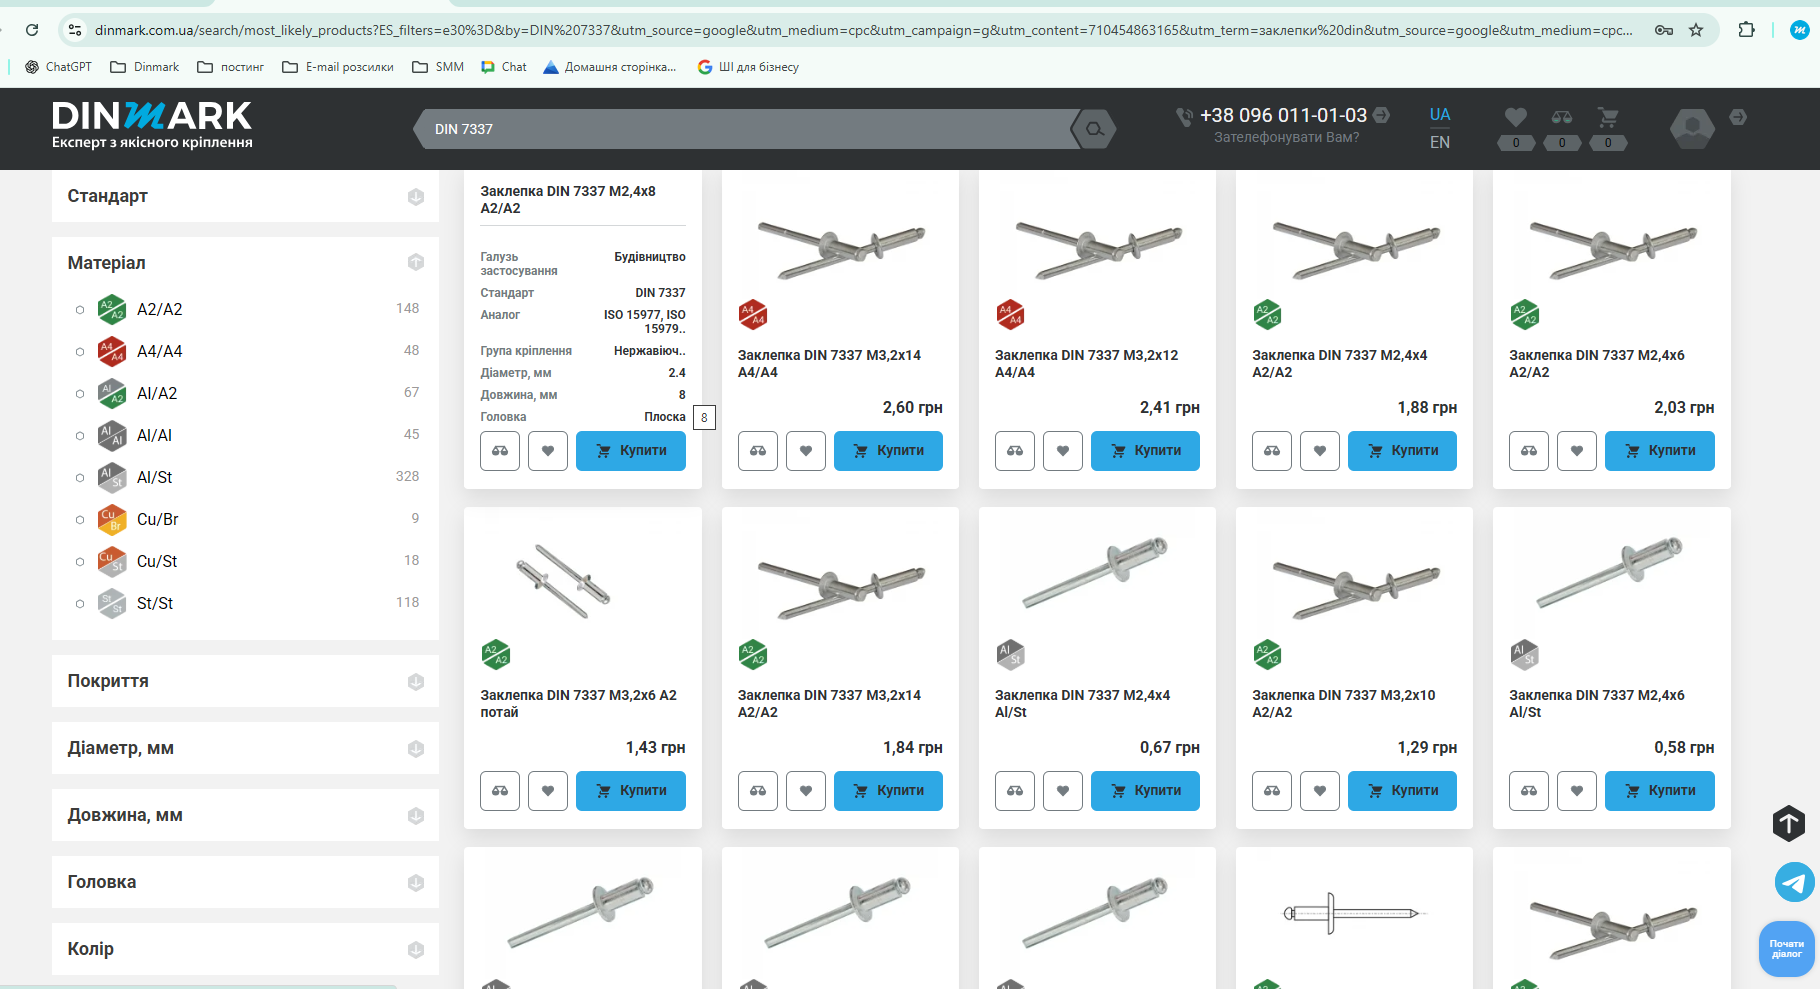Open the SMM bookmarks folder
Image resolution: width=1820 pixels, height=989 pixels.
[x=438, y=67]
